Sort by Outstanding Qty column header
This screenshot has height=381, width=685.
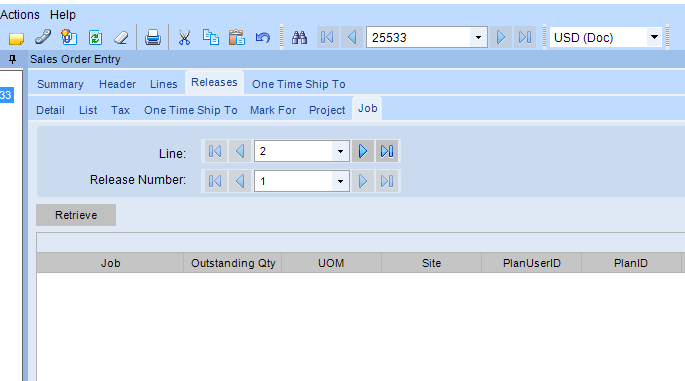[x=233, y=263]
